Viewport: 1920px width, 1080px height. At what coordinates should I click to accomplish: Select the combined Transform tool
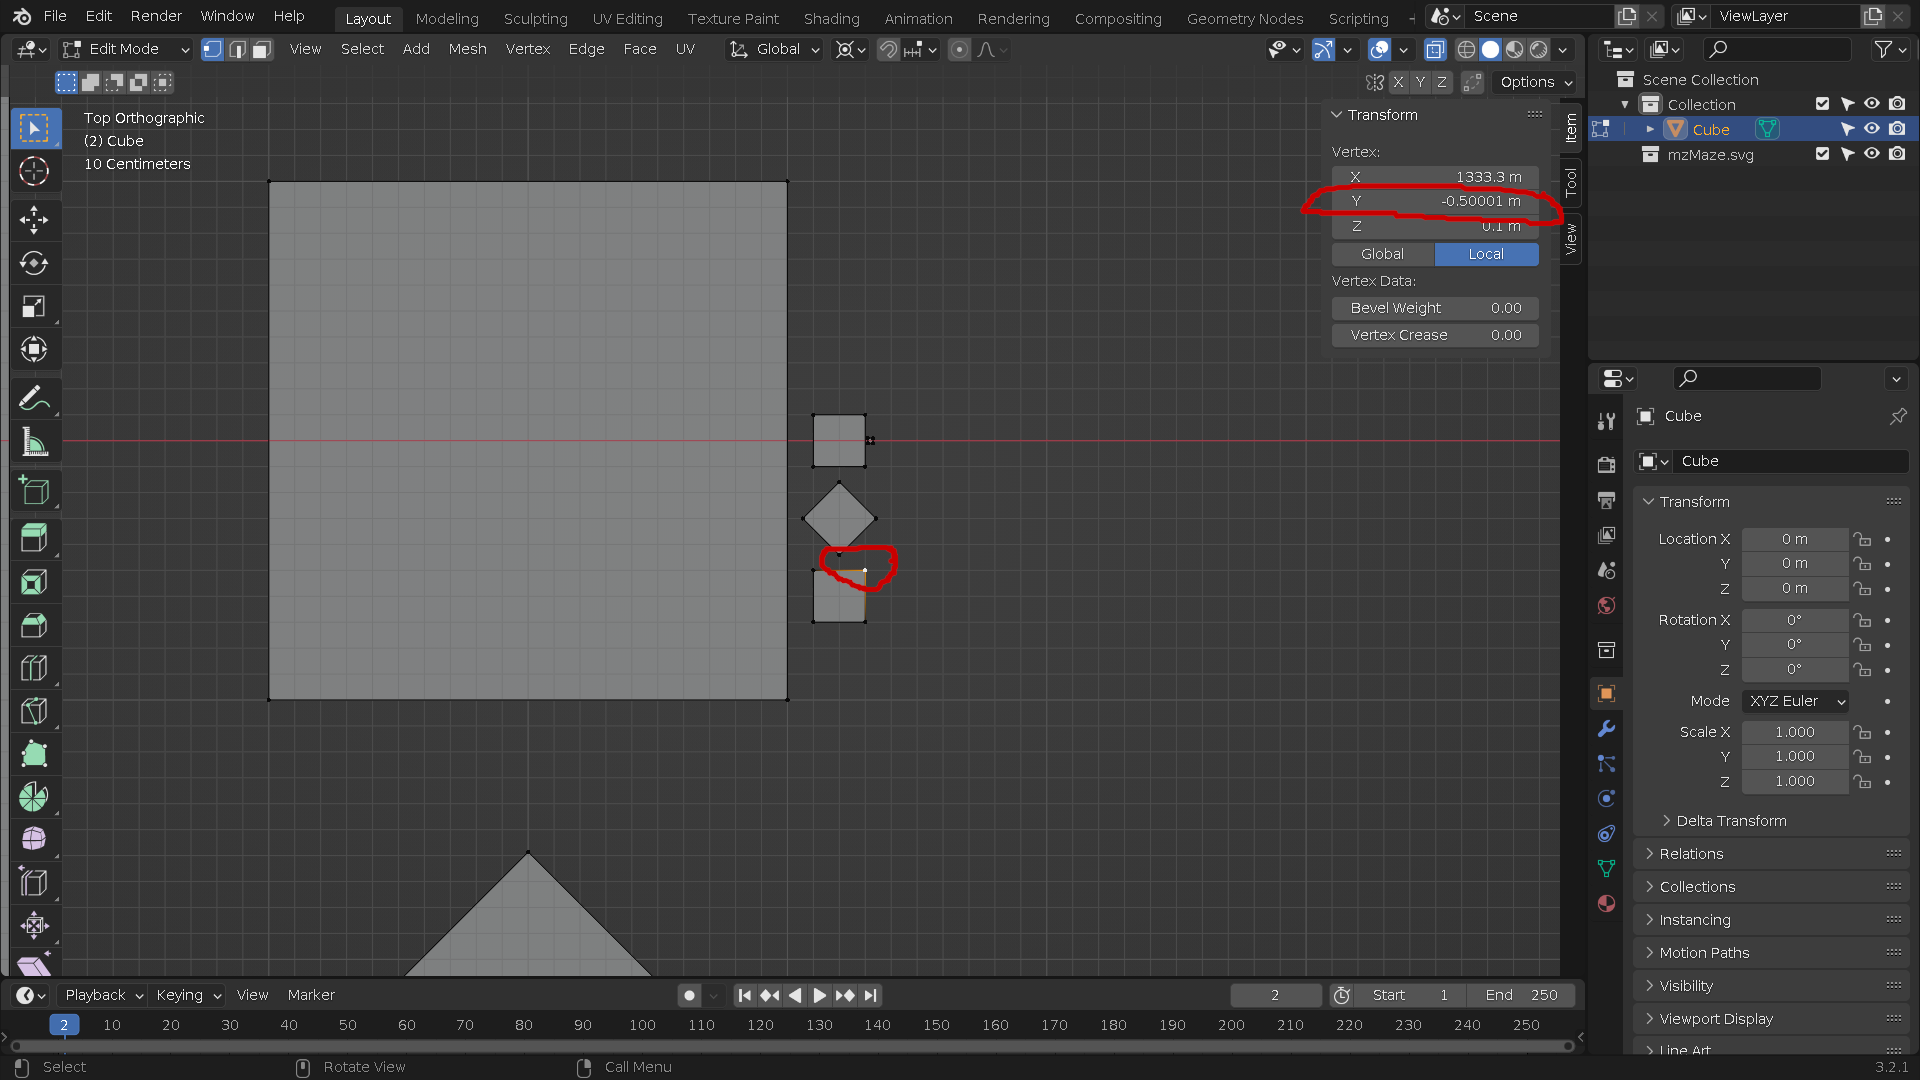click(34, 349)
